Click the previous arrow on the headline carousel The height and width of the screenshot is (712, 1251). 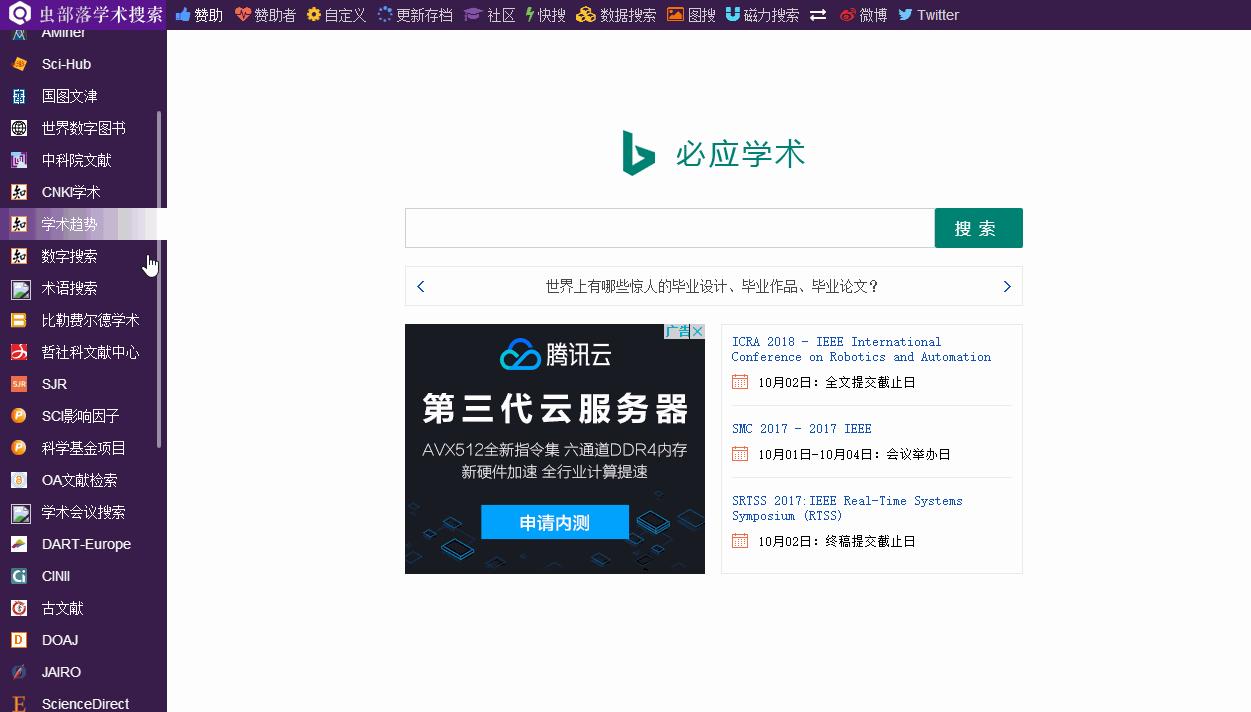420,286
